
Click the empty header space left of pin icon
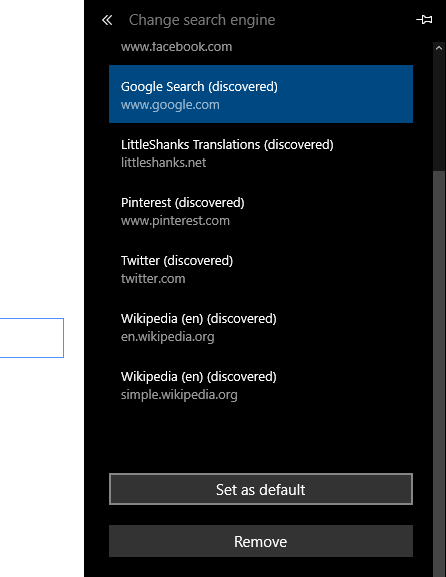tap(344, 20)
